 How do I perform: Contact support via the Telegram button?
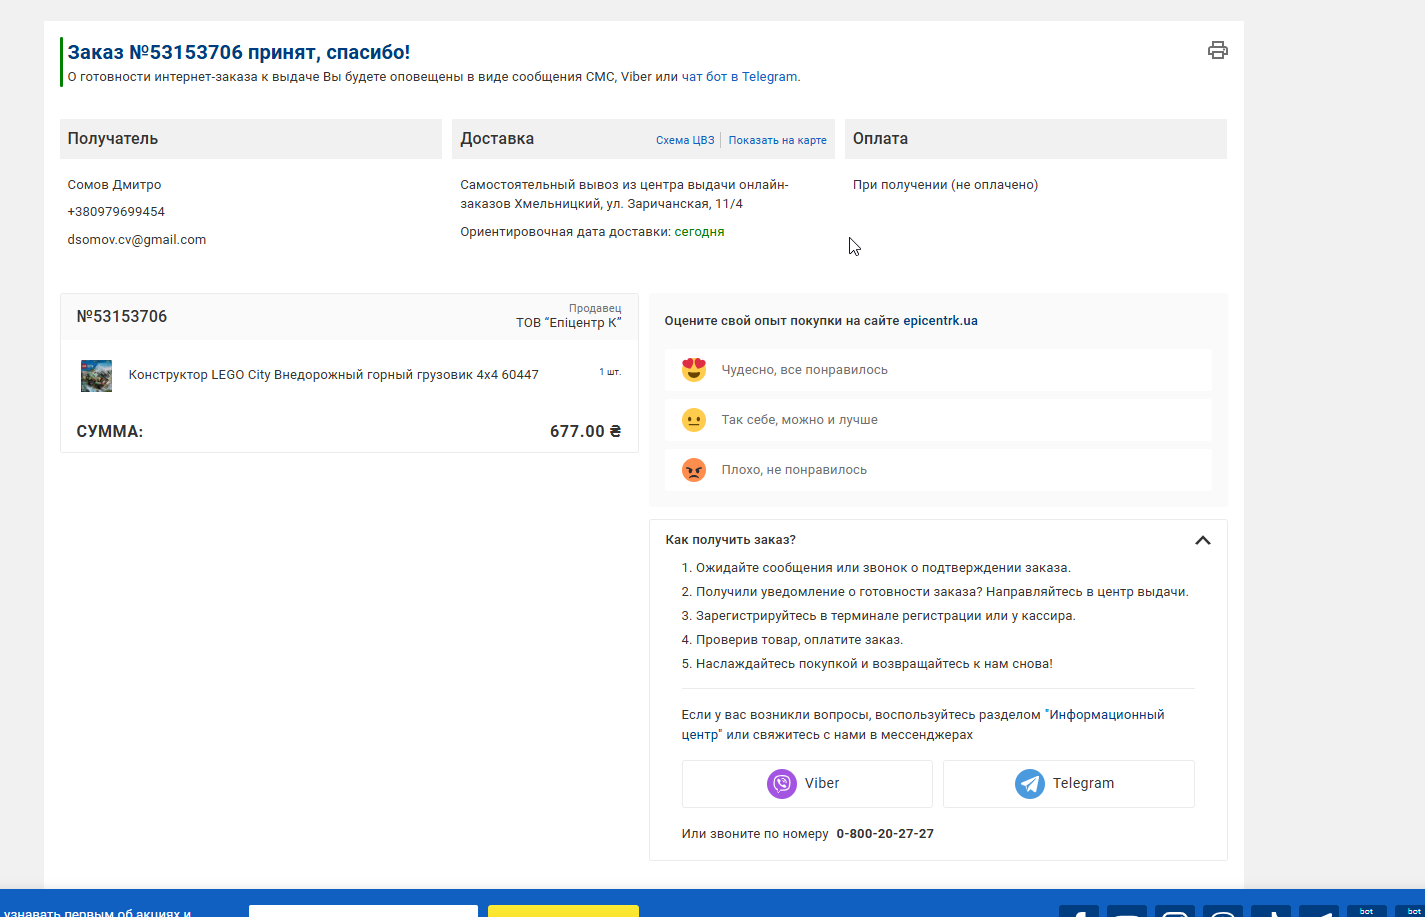tap(1069, 784)
